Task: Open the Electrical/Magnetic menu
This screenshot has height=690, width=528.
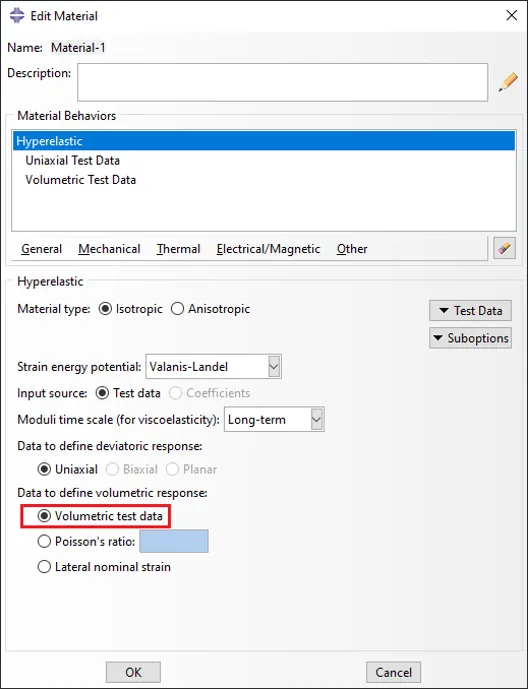Action: pyautogui.click(x=268, y=249)
